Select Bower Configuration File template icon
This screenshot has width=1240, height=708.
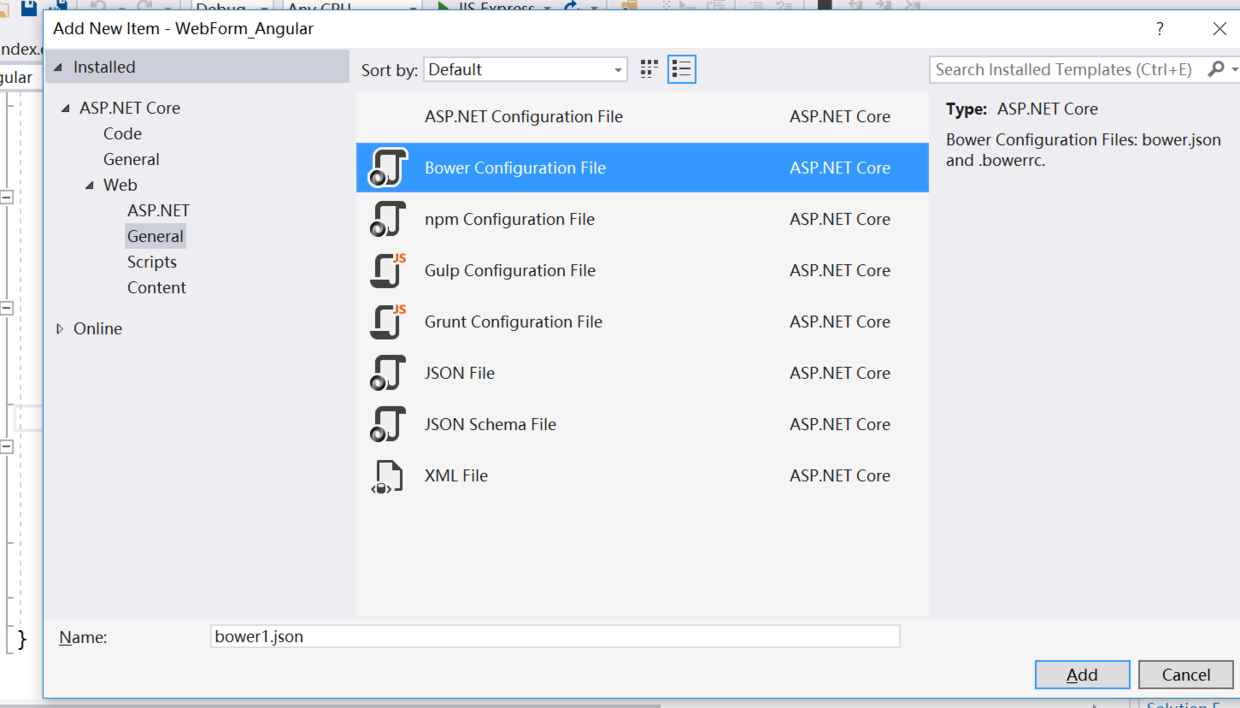pos(388,168)
